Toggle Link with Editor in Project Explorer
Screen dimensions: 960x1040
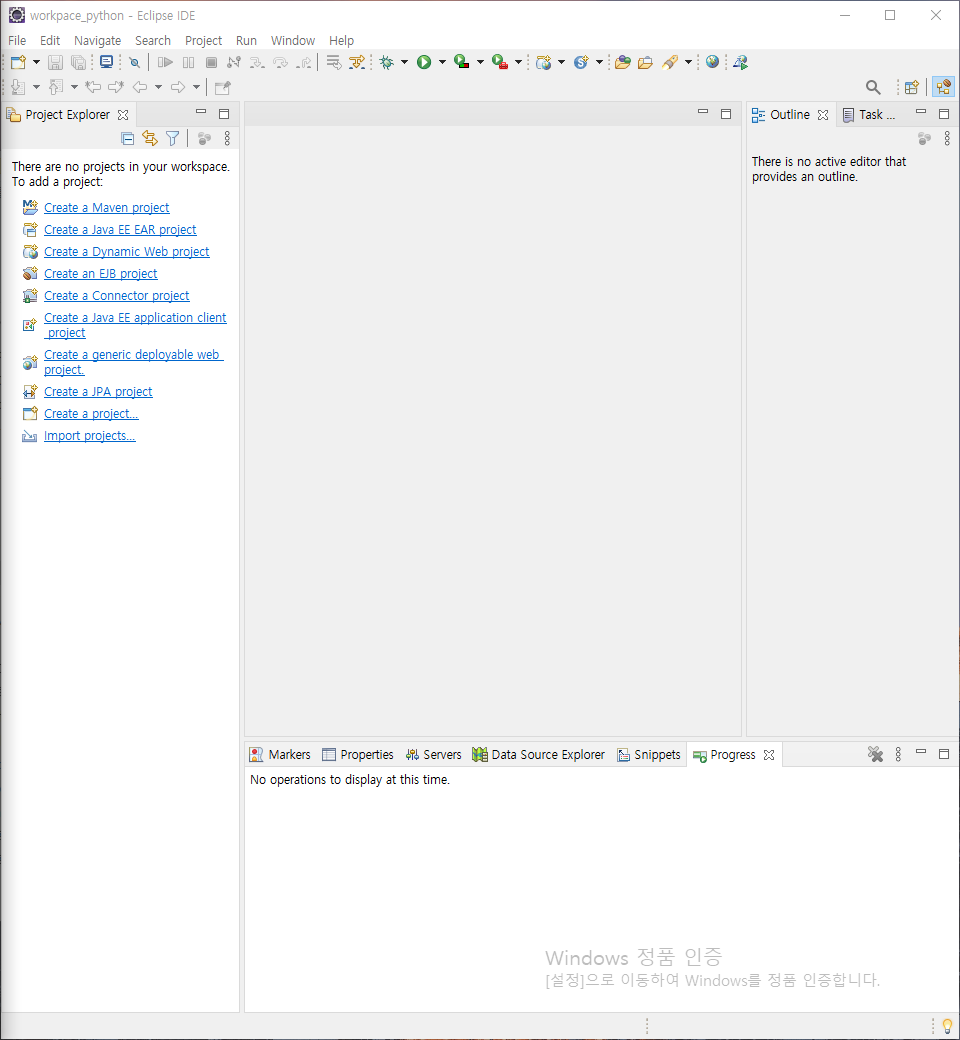150,138
